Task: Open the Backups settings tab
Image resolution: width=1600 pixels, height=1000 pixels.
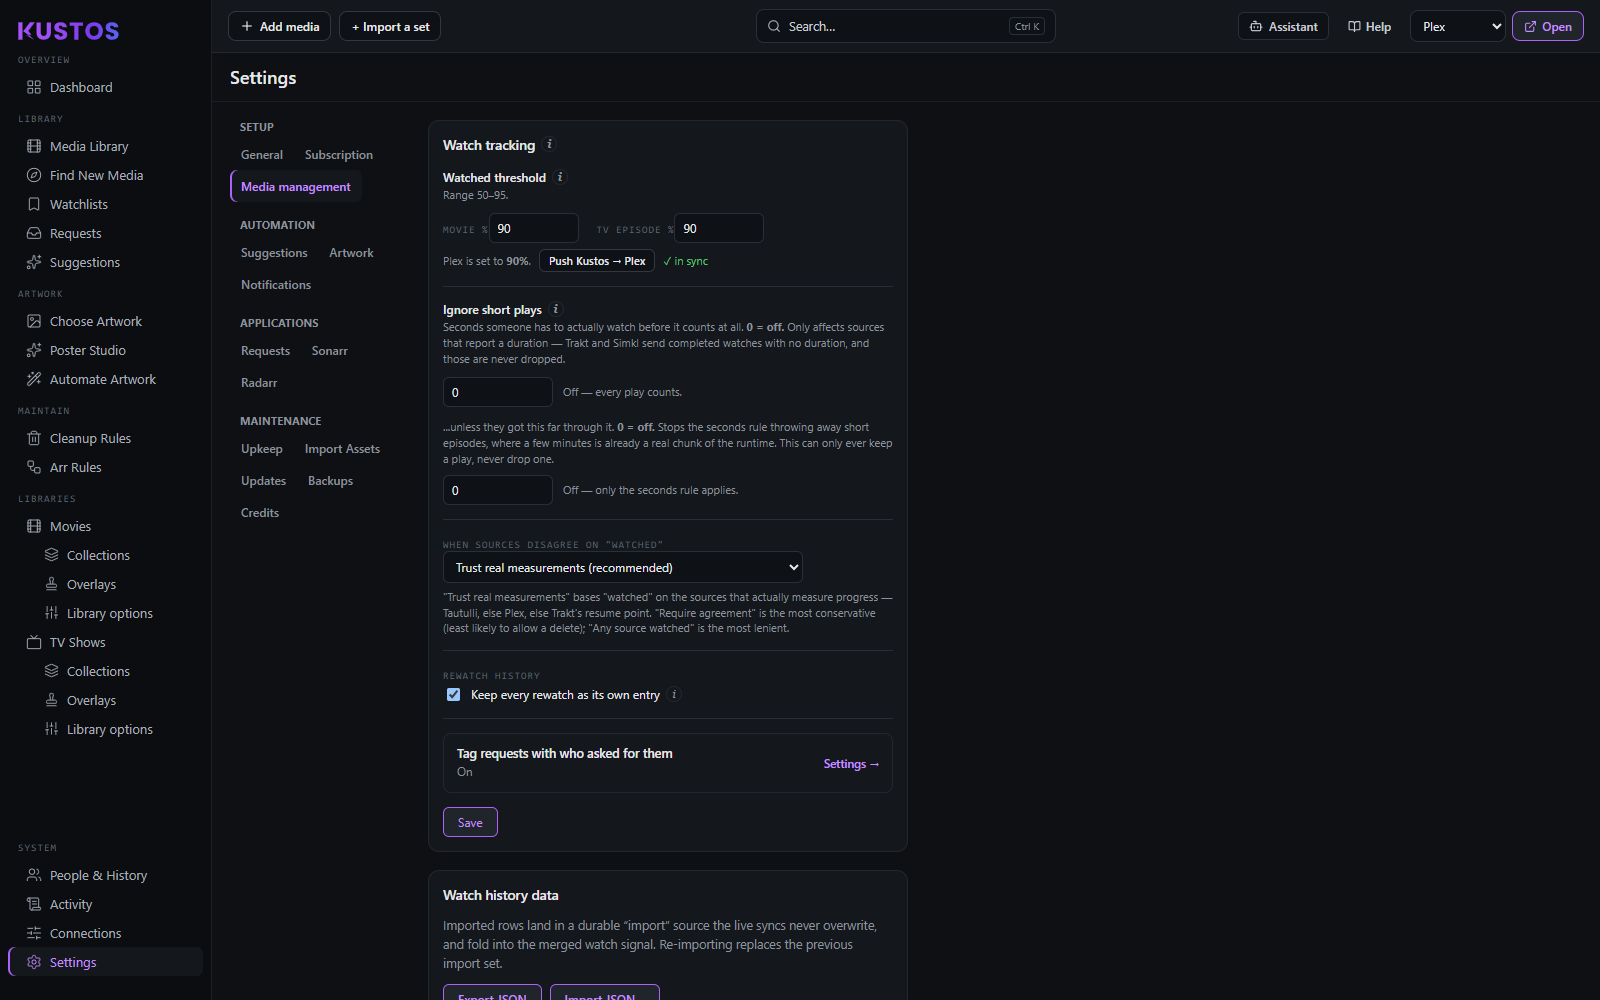Action: (331, 481)
